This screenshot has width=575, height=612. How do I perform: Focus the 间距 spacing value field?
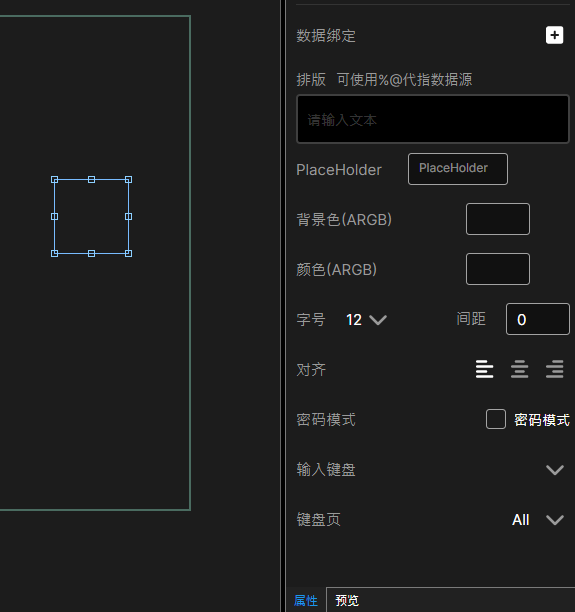pyautogui.click(x=538, y=319)
